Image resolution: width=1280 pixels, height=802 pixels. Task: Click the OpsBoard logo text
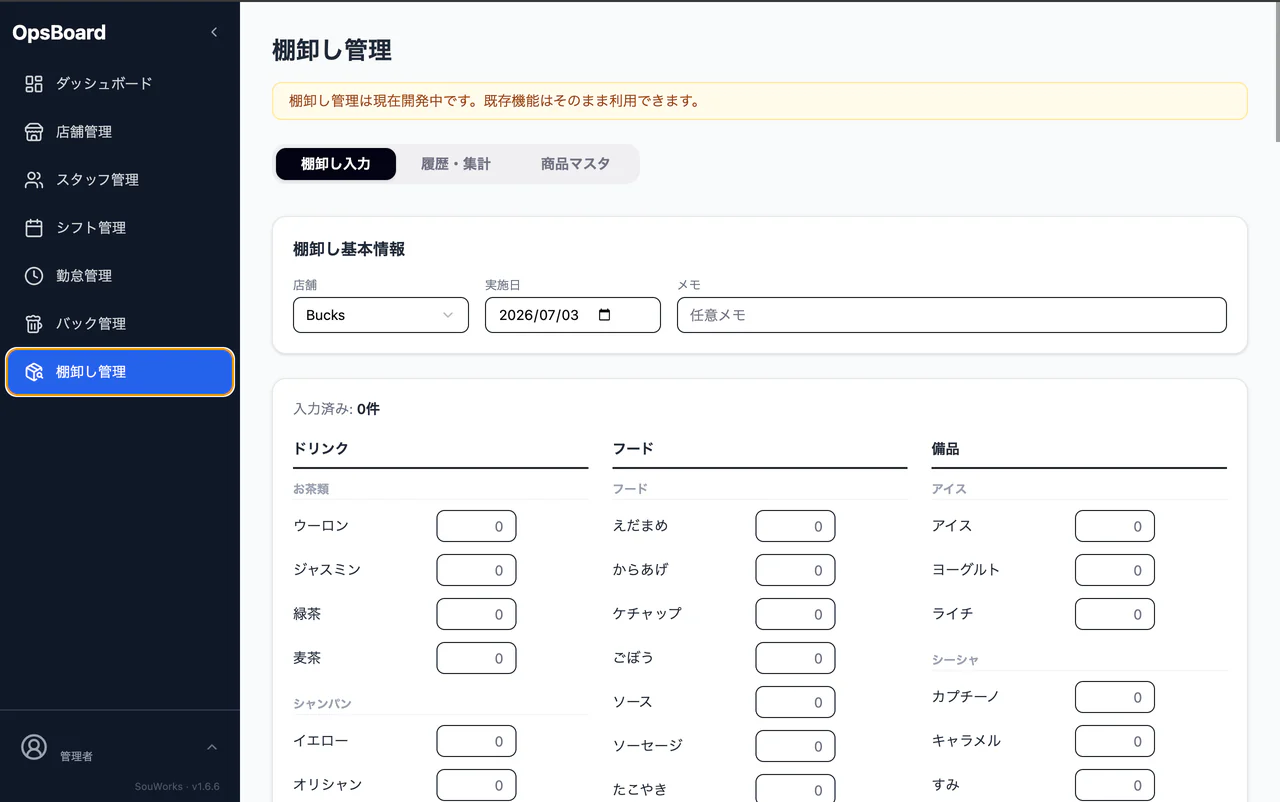59,33
